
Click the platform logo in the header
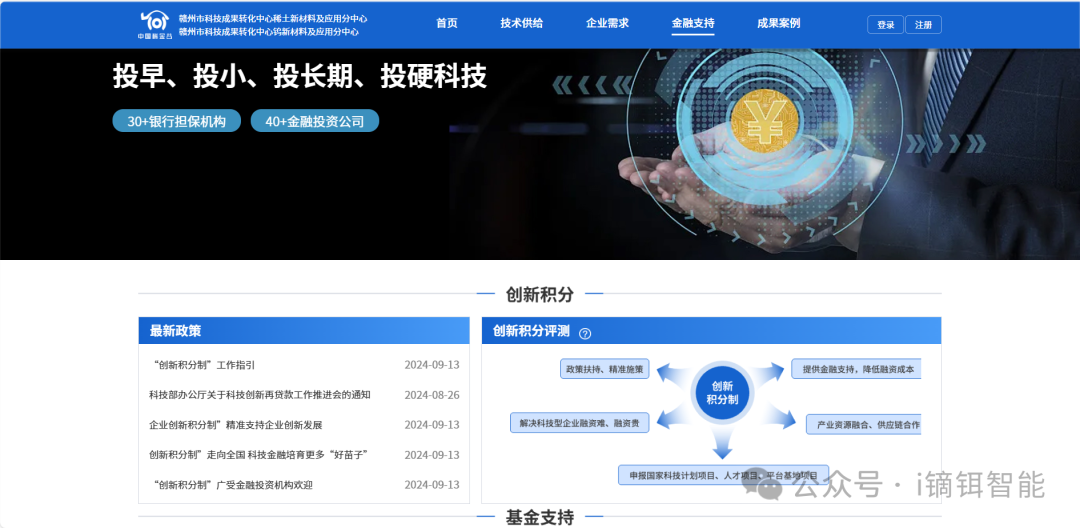[x=155, y=24]
